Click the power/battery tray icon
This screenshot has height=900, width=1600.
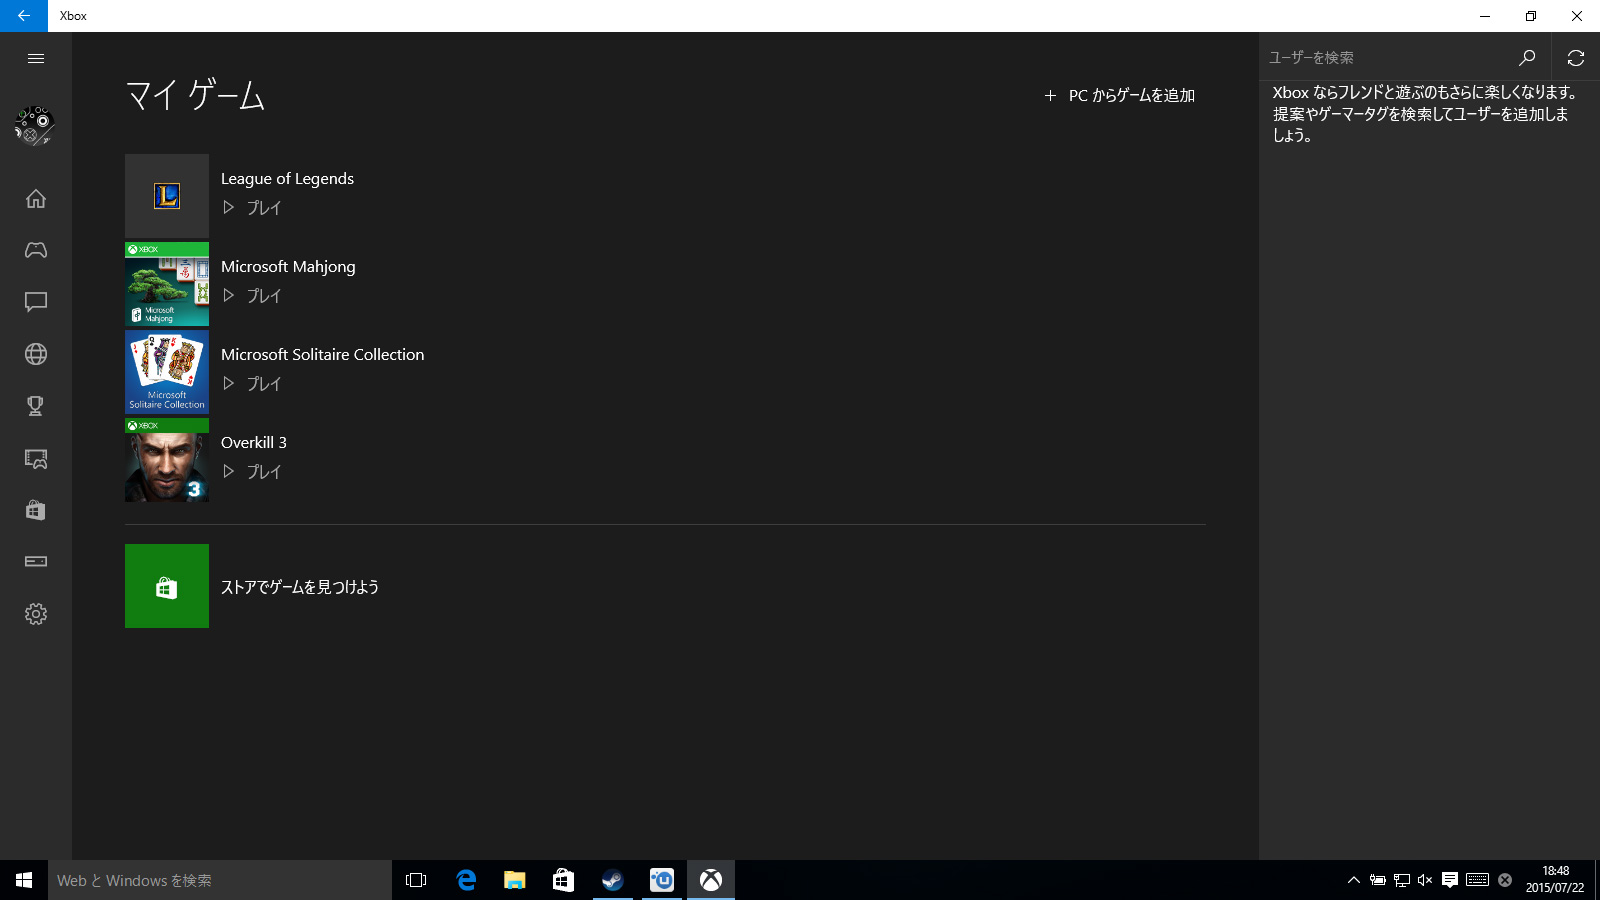point(1377,880)
